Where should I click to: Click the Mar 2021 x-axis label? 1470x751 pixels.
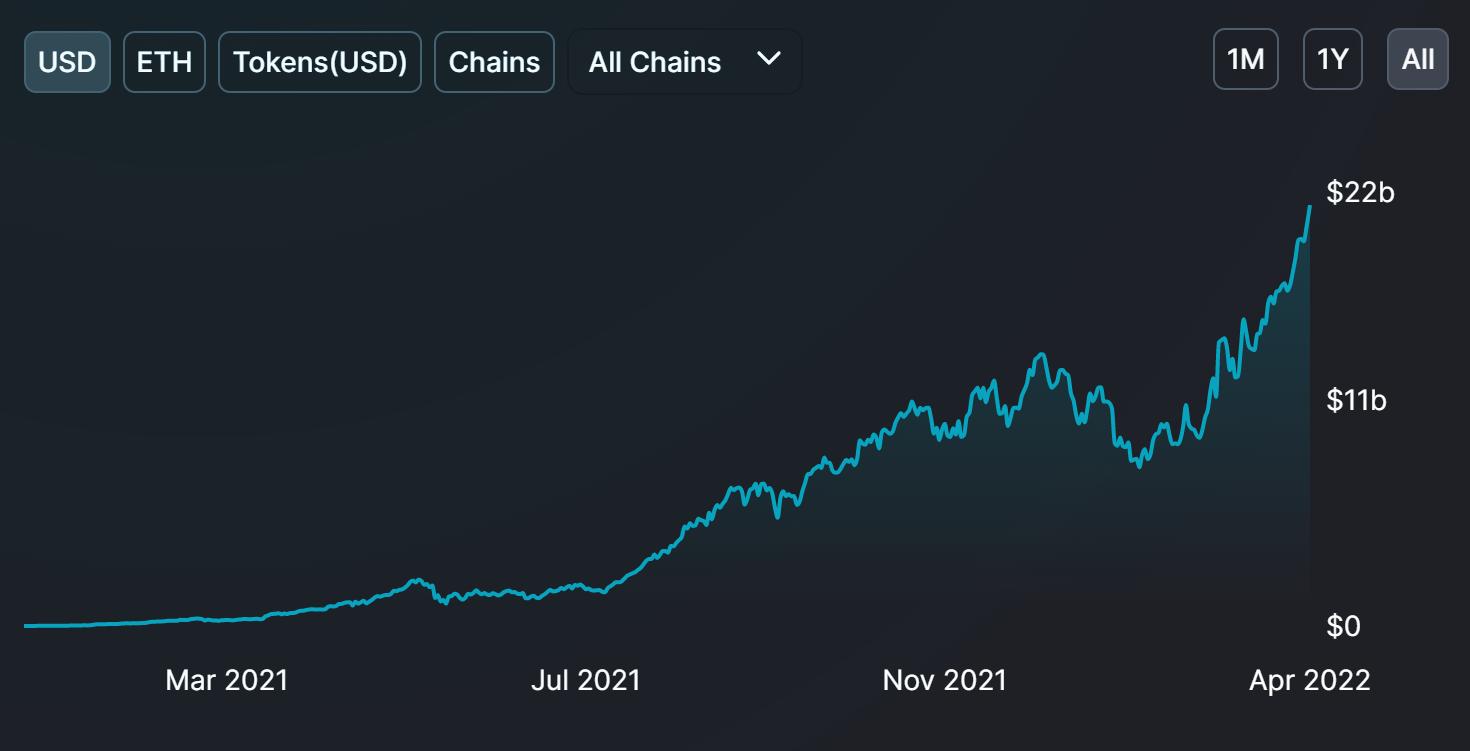tap(227, 681)
